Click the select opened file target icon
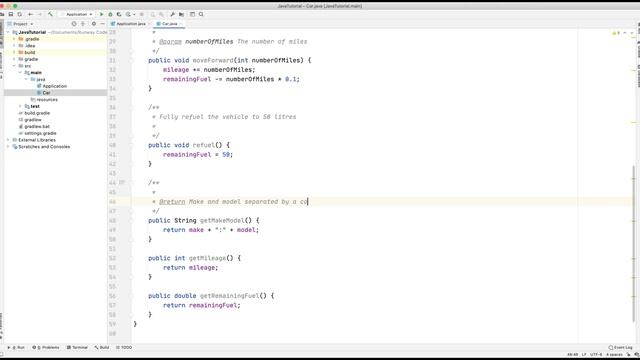The width and height of the screenshot is (640, 360). click(x=74, y=24)
